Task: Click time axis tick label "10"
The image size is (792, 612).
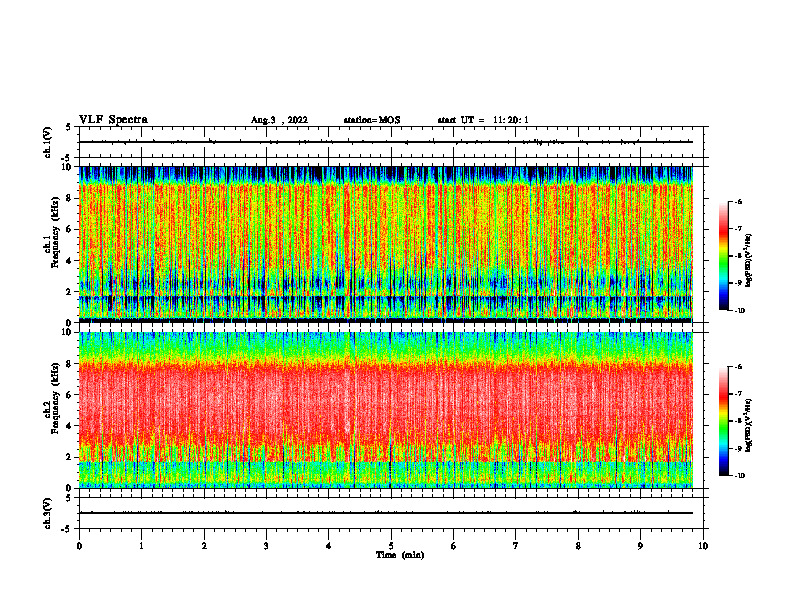Action: 703,546
